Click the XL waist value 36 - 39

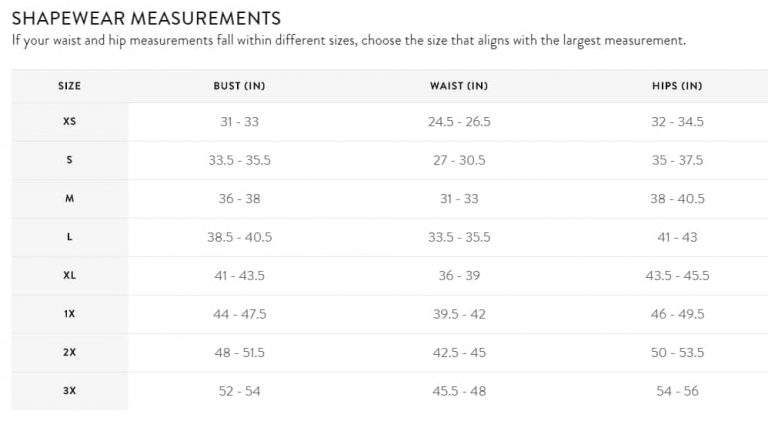pyautogui.click(x=459, y=276)
